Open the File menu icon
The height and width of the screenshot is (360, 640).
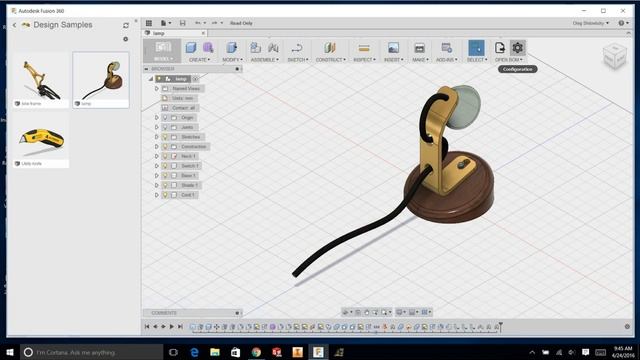tap(165, 23)
